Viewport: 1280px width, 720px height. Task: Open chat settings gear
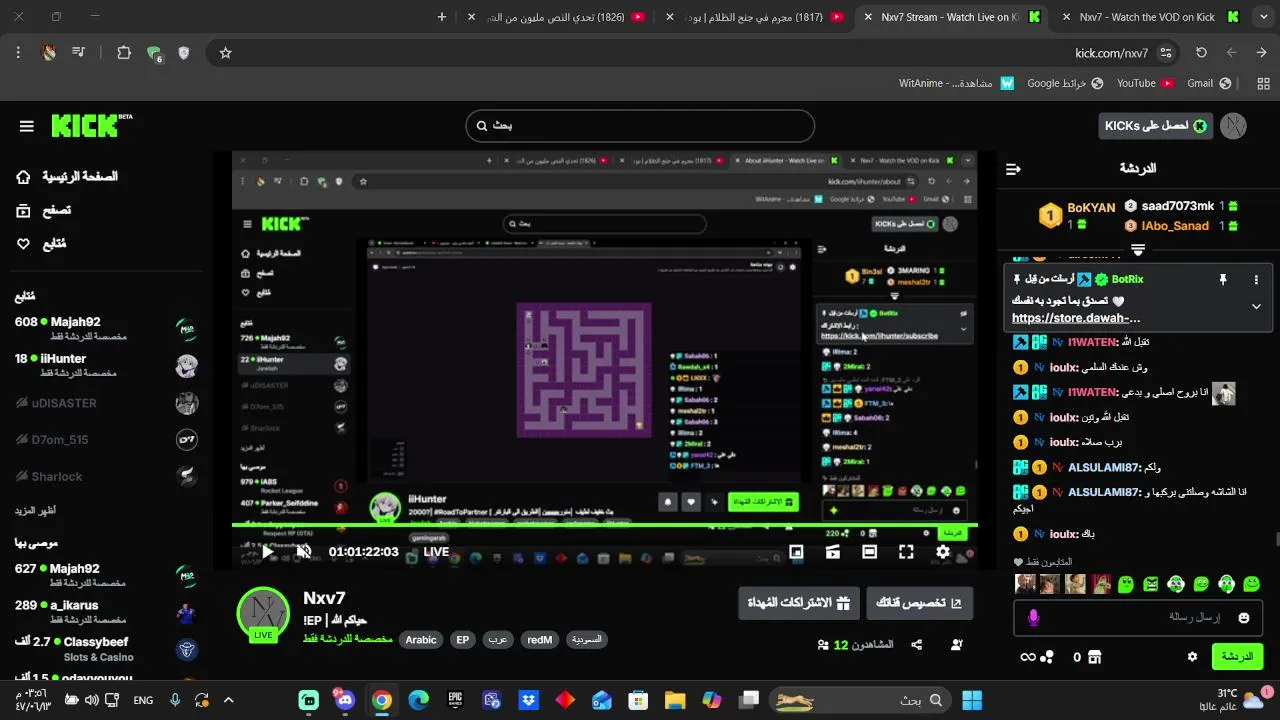pyautogui.click(x=1192, y=657)
